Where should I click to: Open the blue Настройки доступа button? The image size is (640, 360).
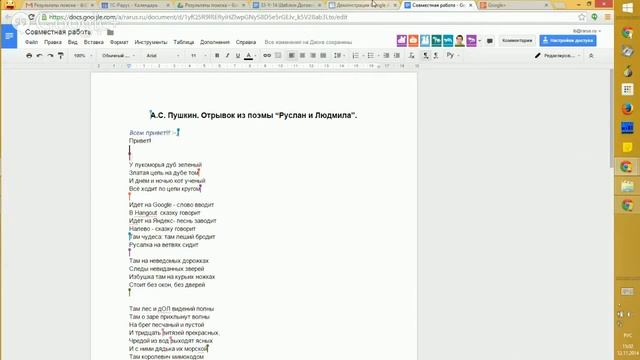[568, 41]
